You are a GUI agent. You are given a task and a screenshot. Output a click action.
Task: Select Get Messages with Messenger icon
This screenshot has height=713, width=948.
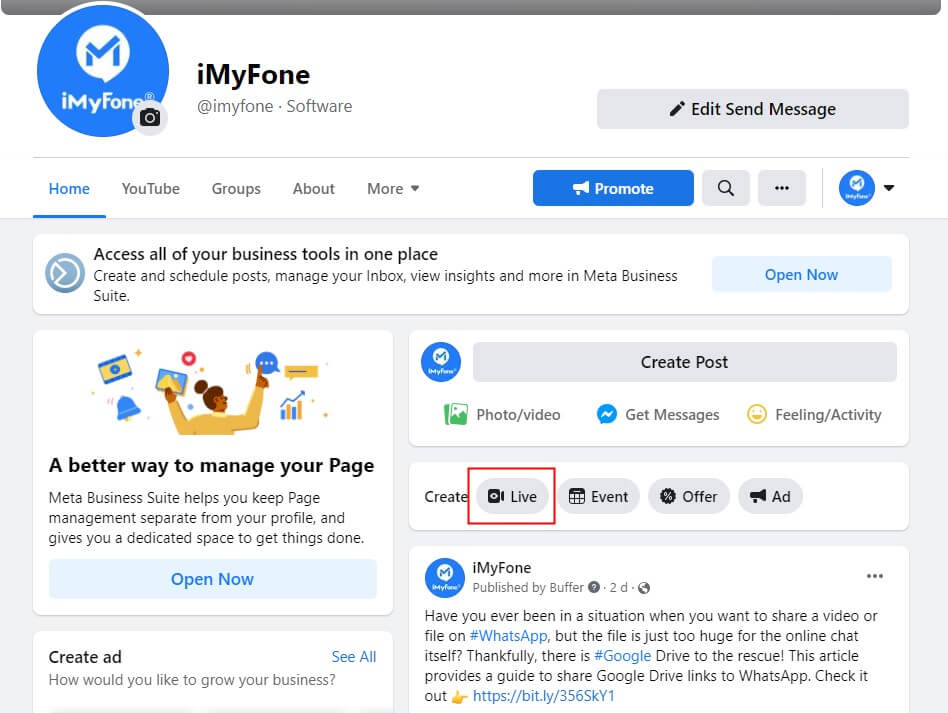pyautogui.click(x=658, y=414)
